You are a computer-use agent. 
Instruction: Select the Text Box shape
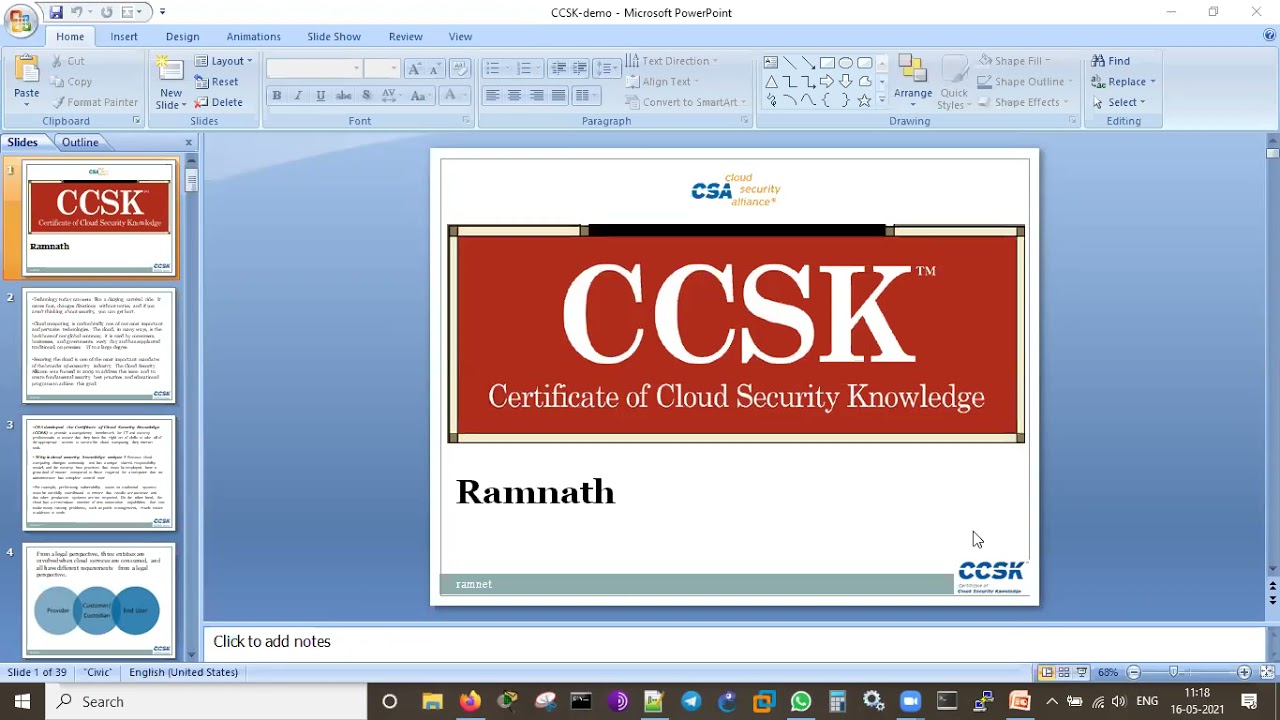[771, 63]
